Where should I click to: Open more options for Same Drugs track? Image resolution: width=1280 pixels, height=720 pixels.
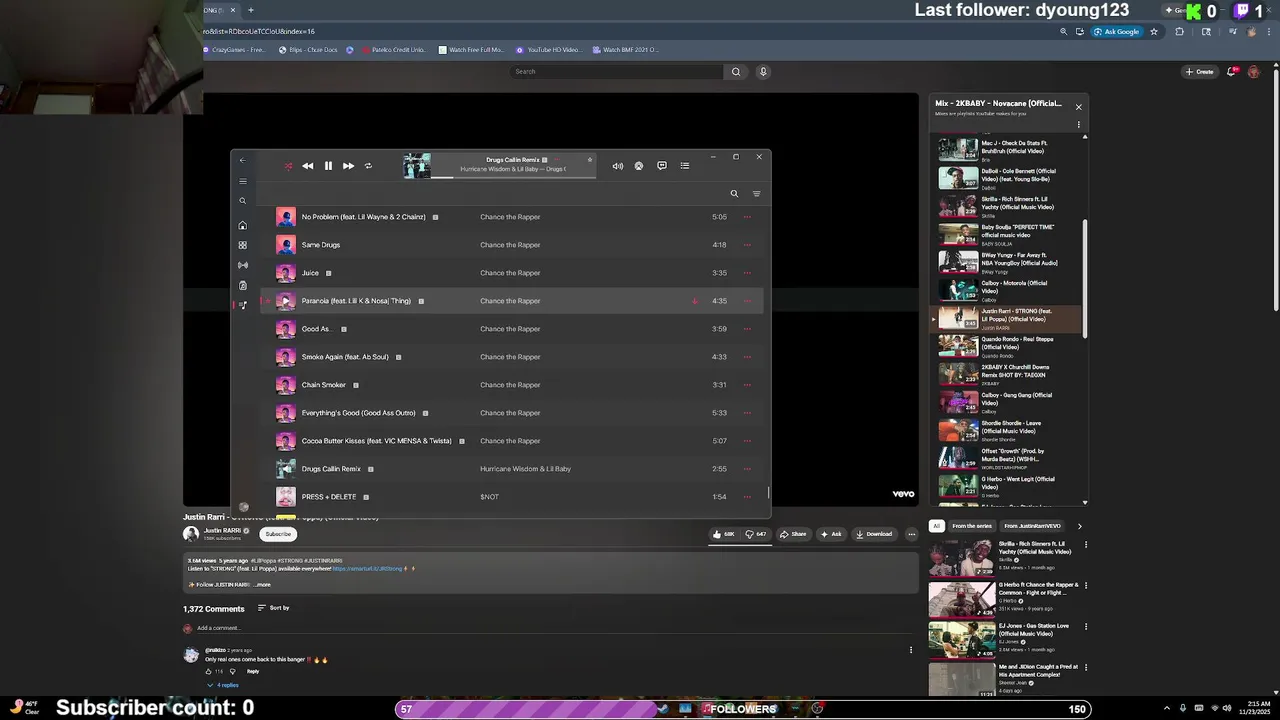[747, 245]
